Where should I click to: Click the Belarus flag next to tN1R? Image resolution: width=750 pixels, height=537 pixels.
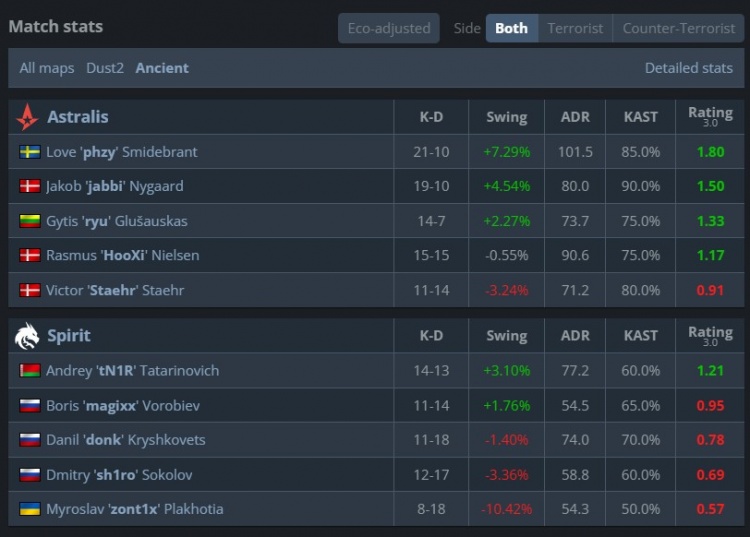click(30, 371)
